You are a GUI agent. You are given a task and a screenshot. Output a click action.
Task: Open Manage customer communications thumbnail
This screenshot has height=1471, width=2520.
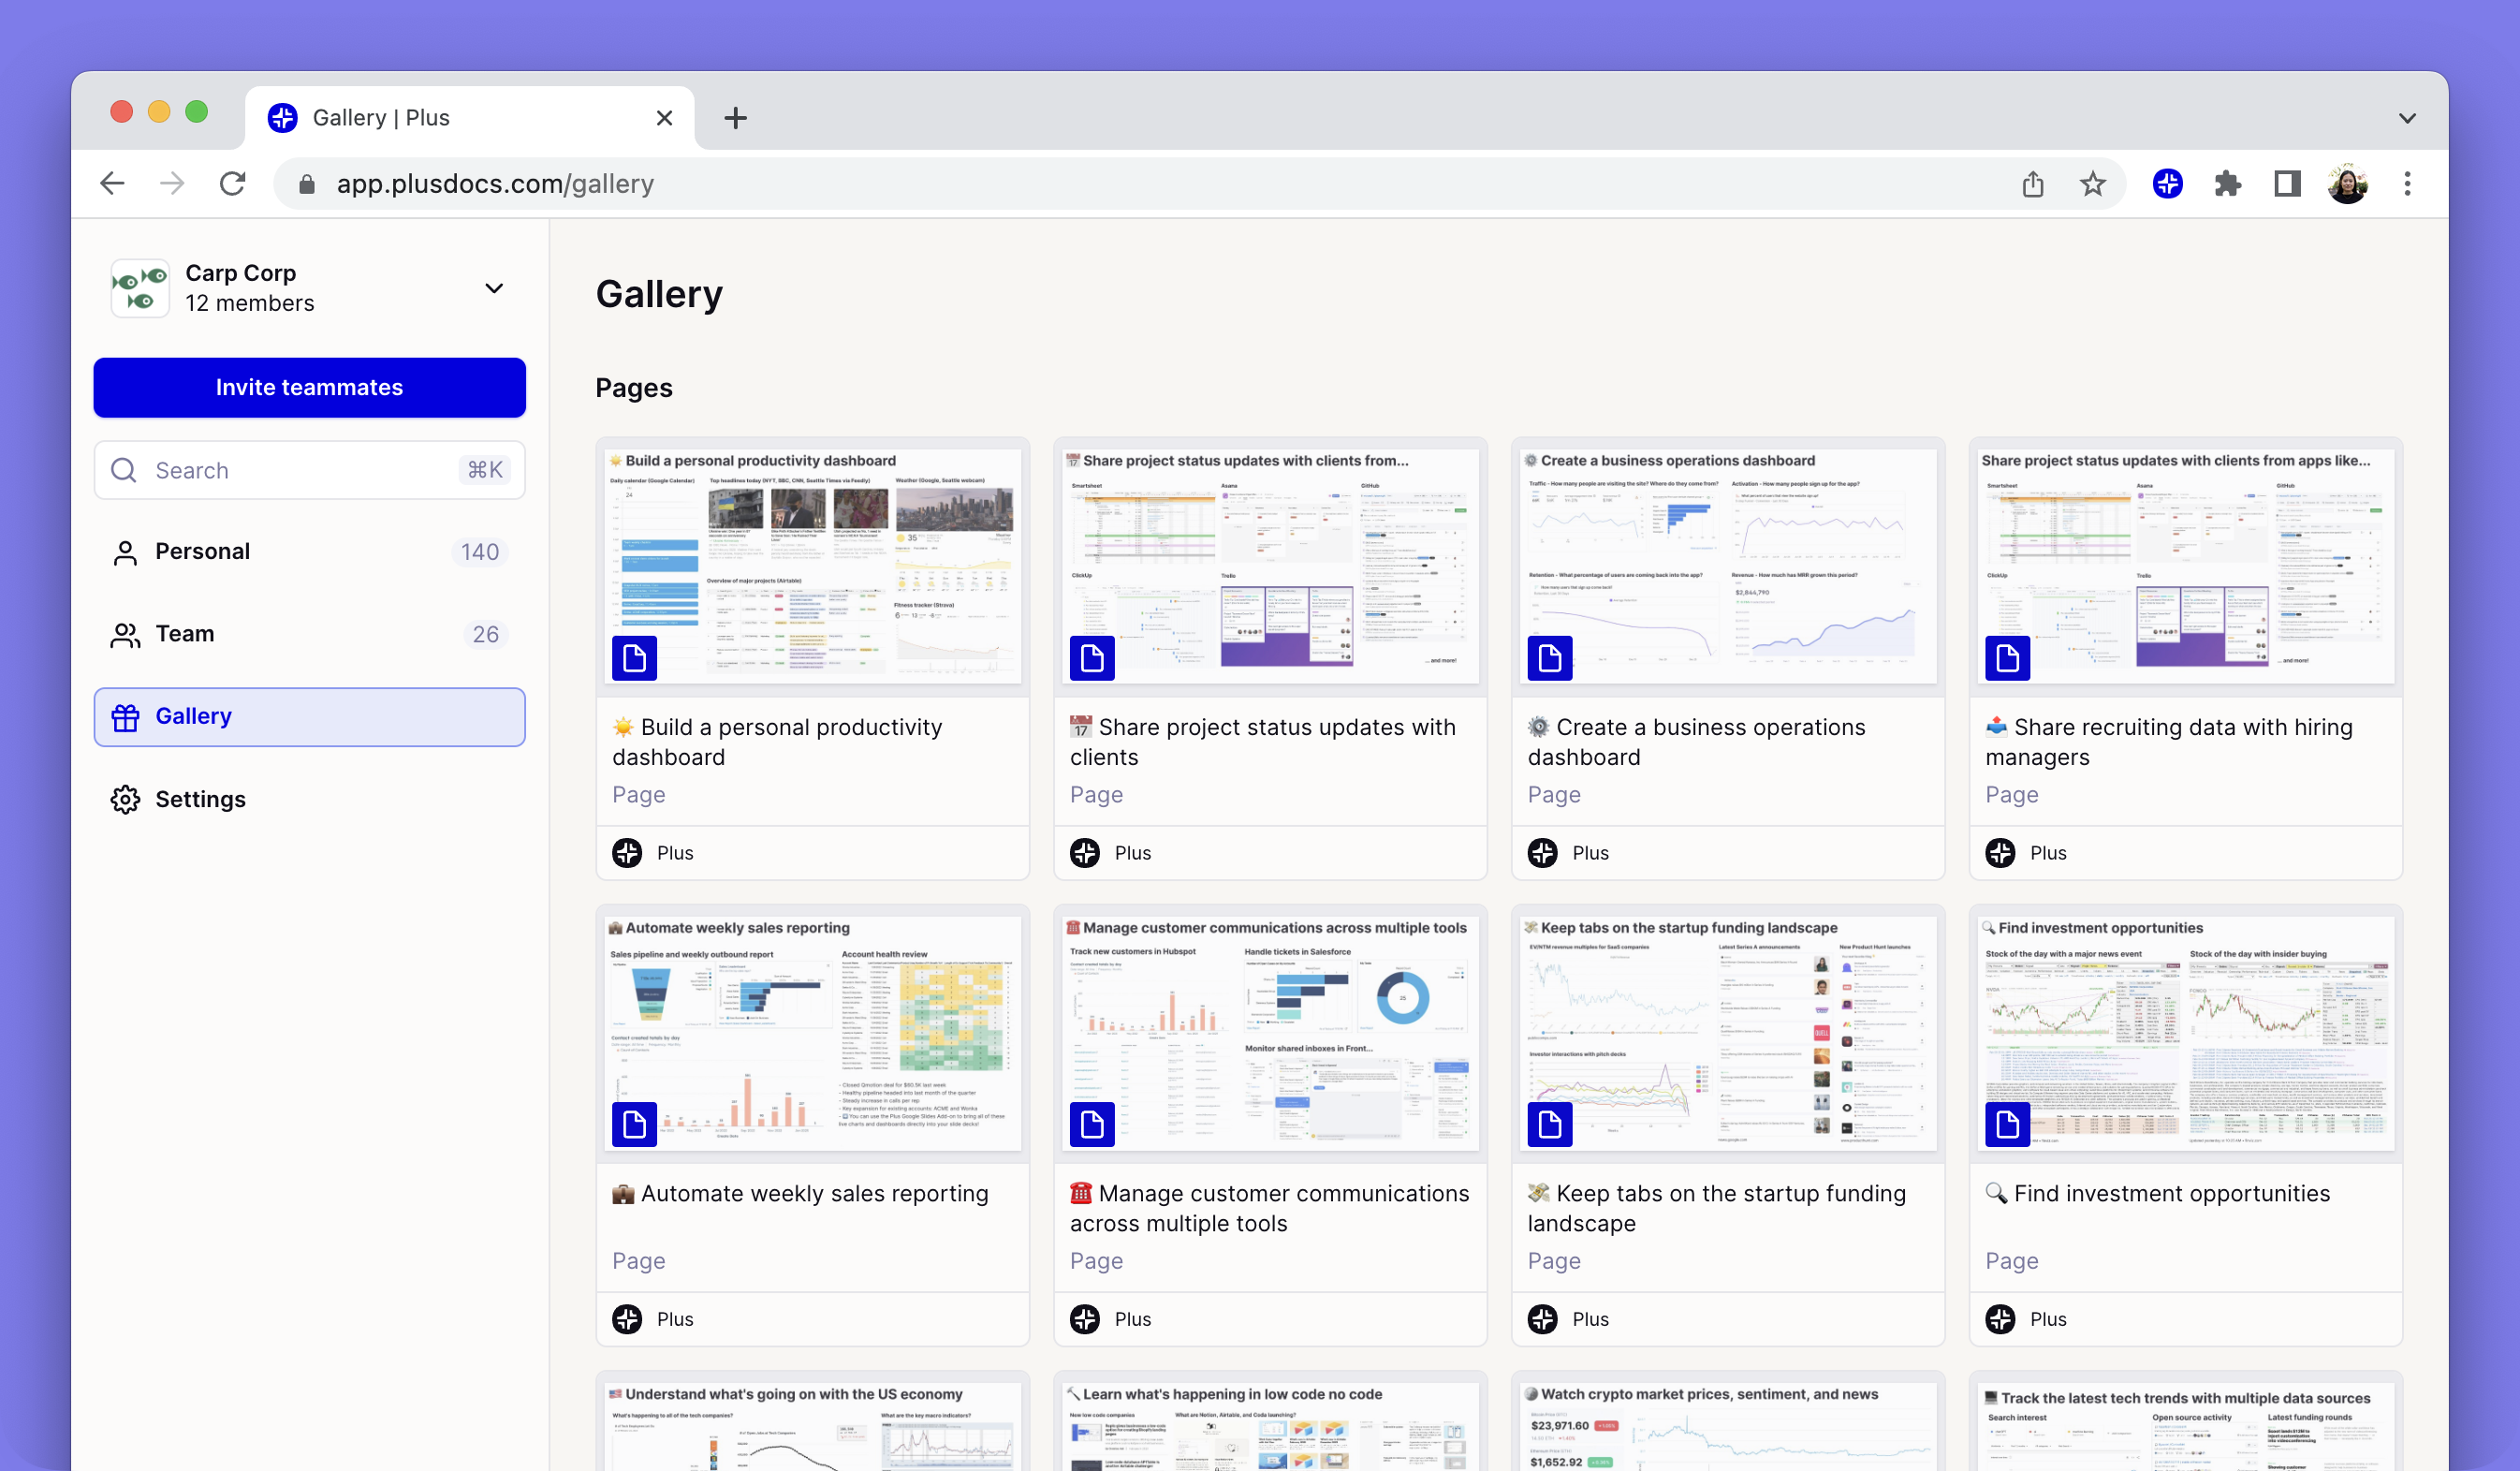(1270, 1033)
